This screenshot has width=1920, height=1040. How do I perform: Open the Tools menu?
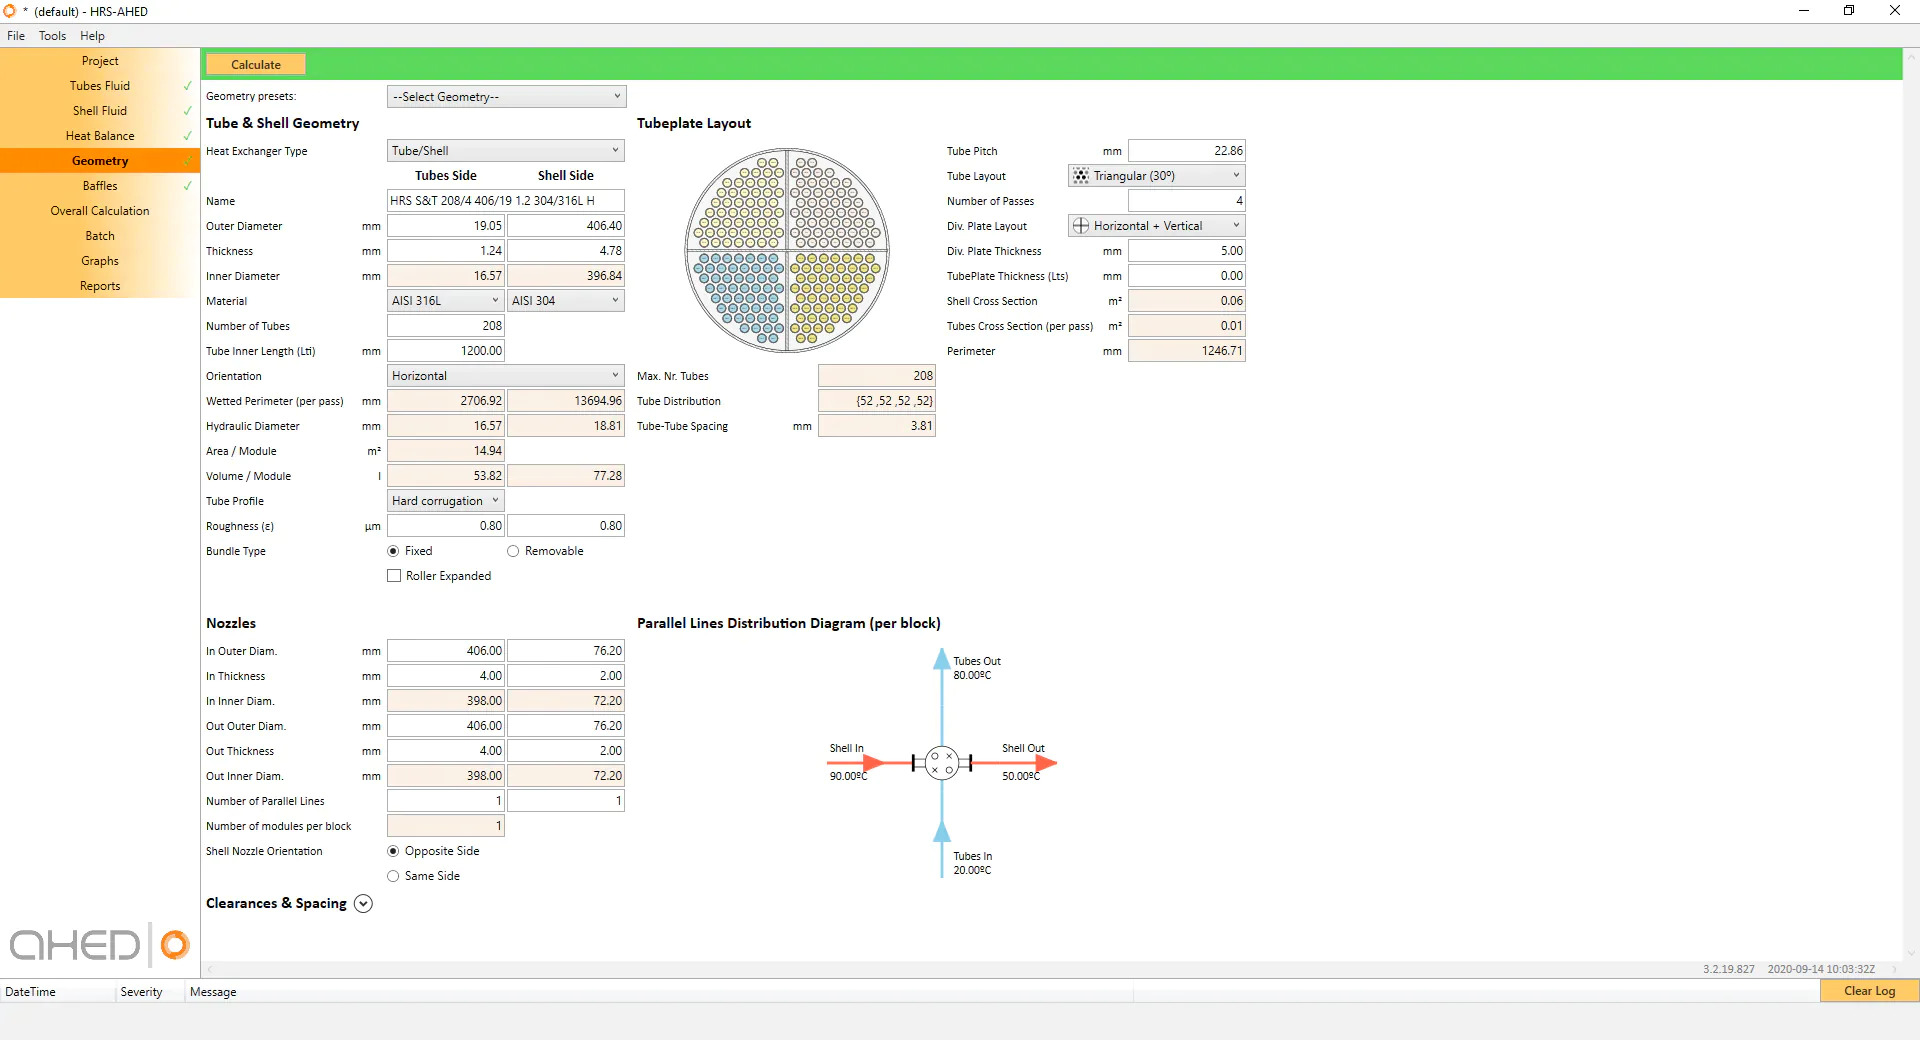point(52,36)
